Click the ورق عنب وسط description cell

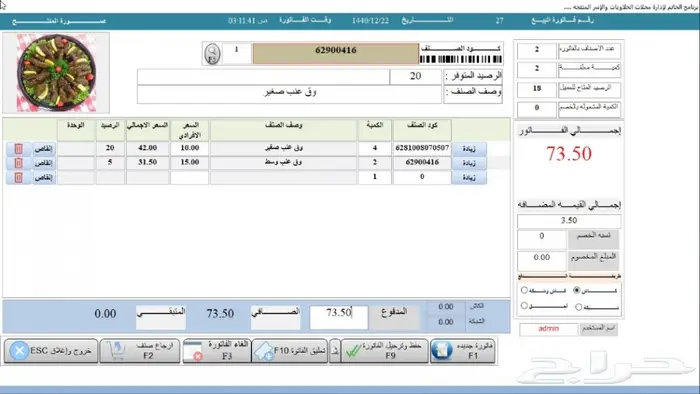coord(283,162)
